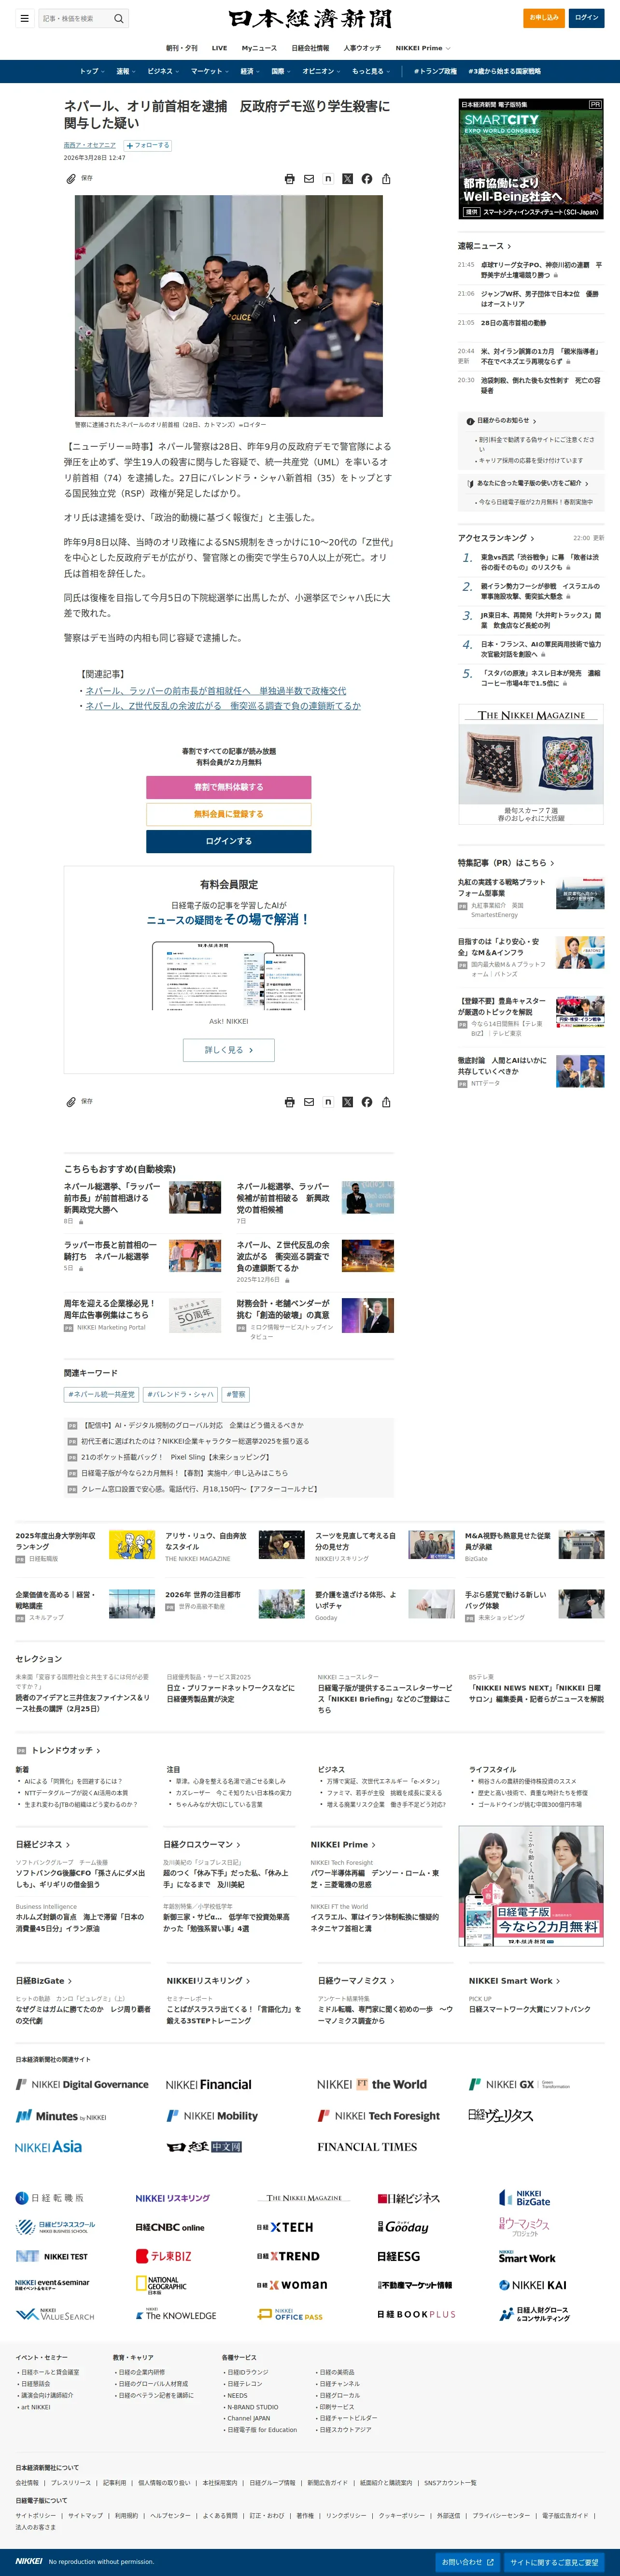Open the Myニュース menu item

coord(259,48)
